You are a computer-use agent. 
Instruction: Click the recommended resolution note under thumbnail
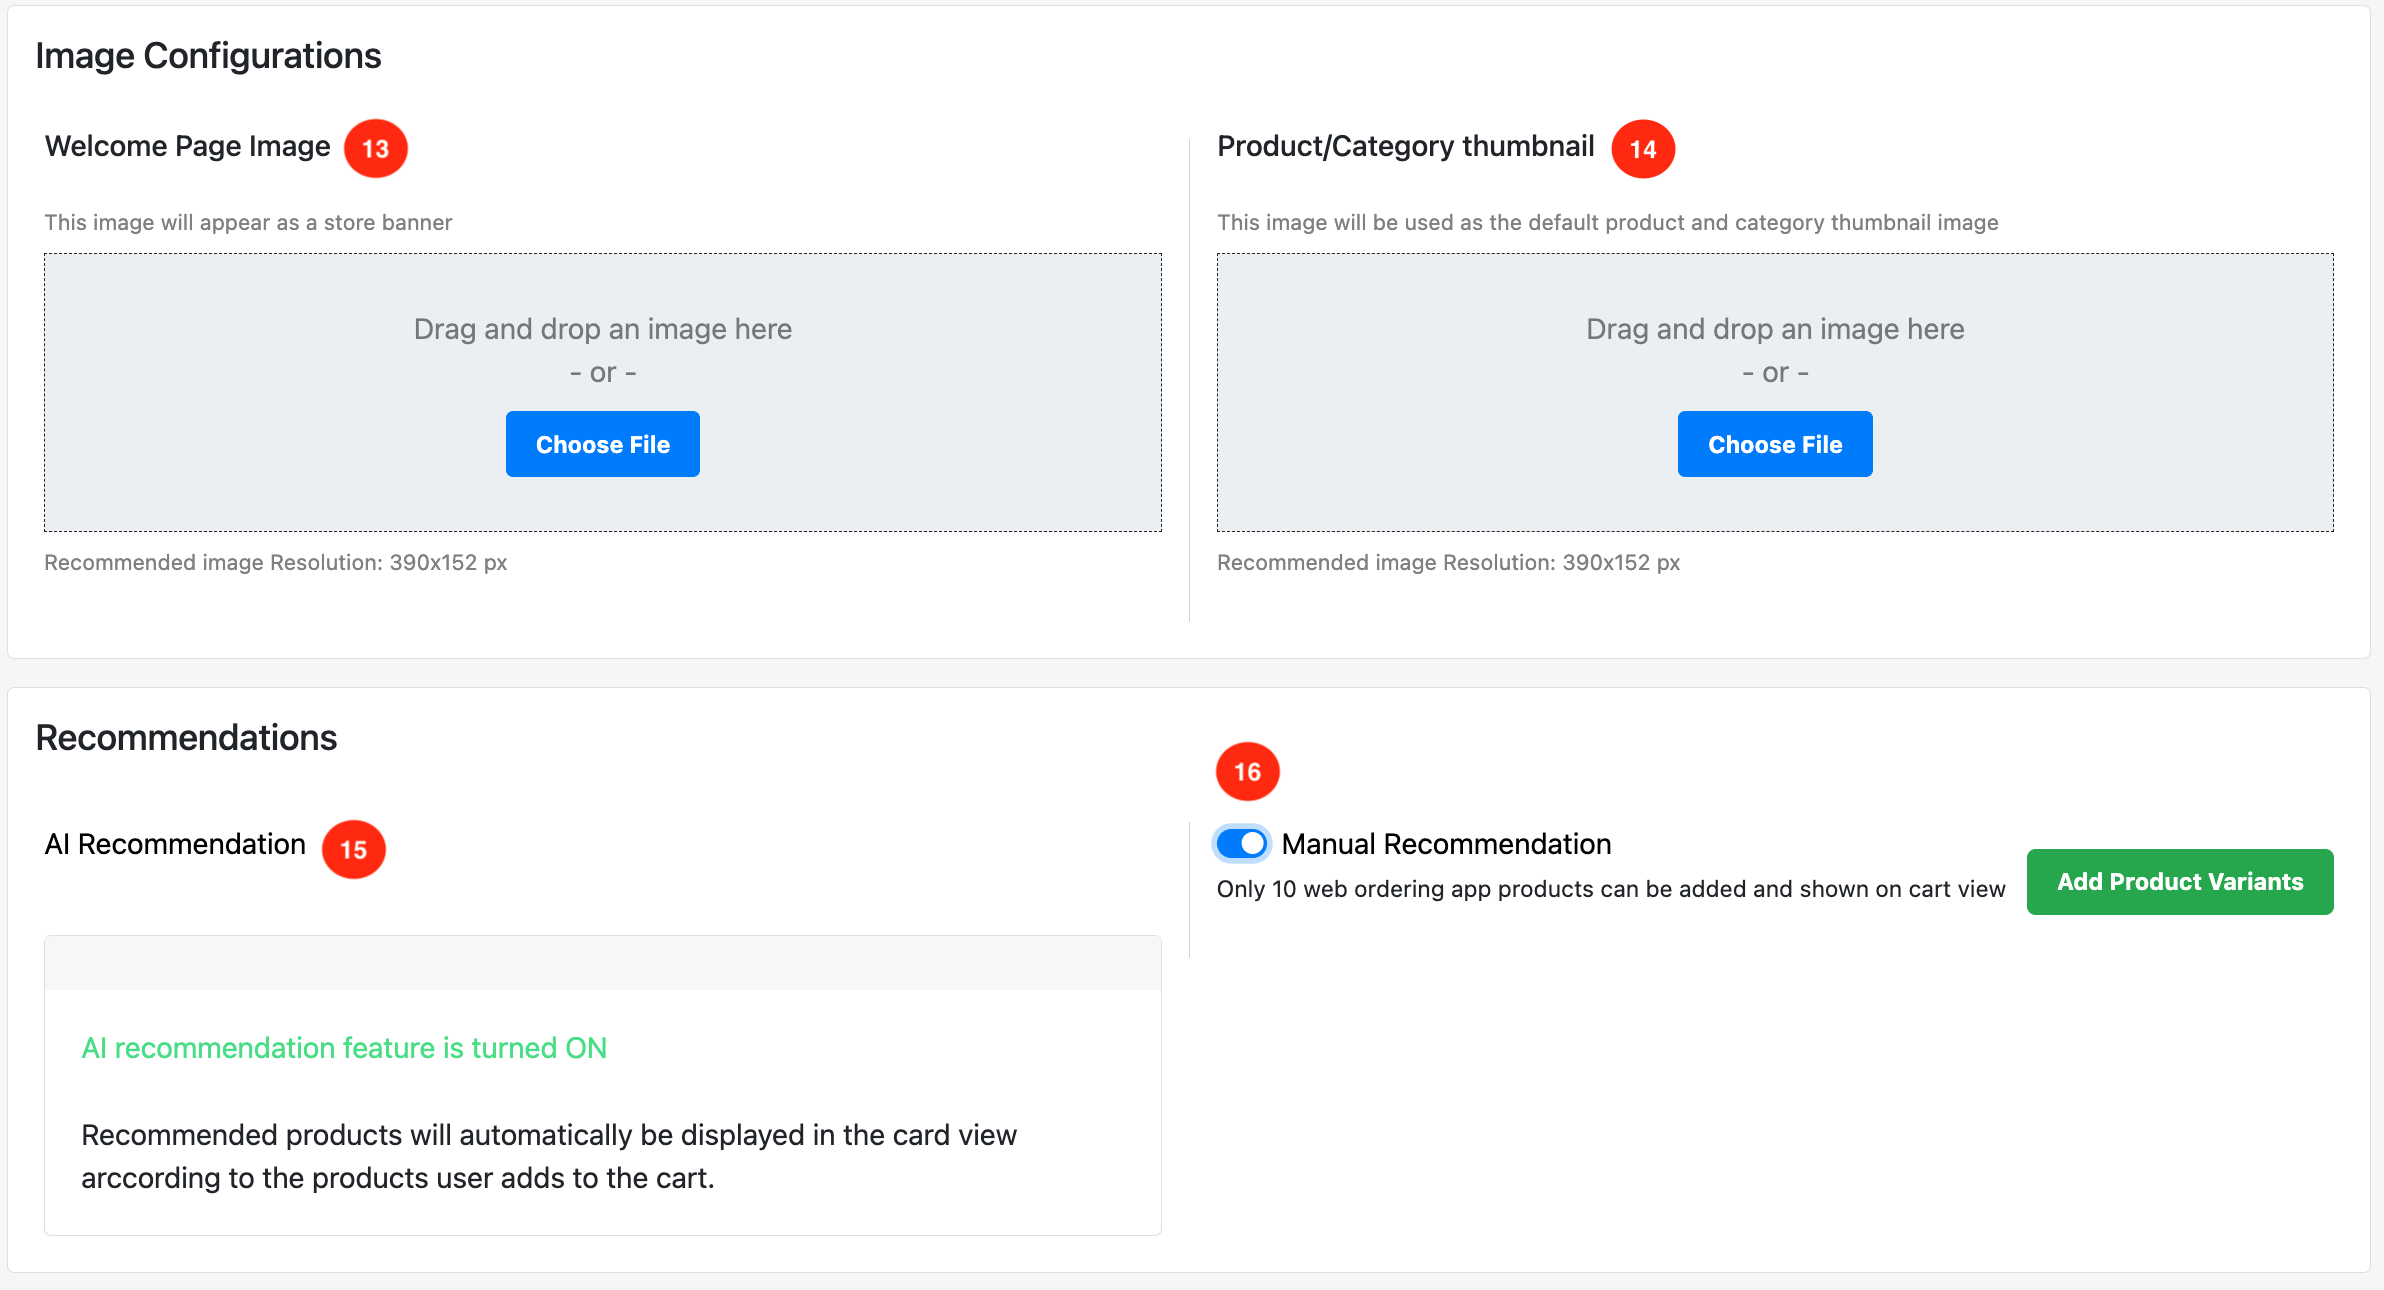point(1447,562)
